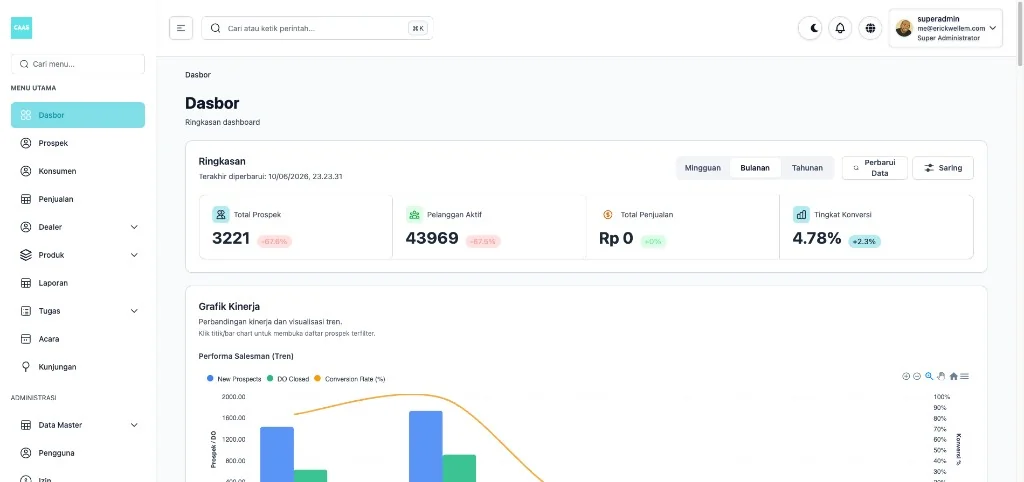Click the Acara calendar icon in sidebar
The height and width of the screenshot is (482, 1024).
(x=26, y=339)
